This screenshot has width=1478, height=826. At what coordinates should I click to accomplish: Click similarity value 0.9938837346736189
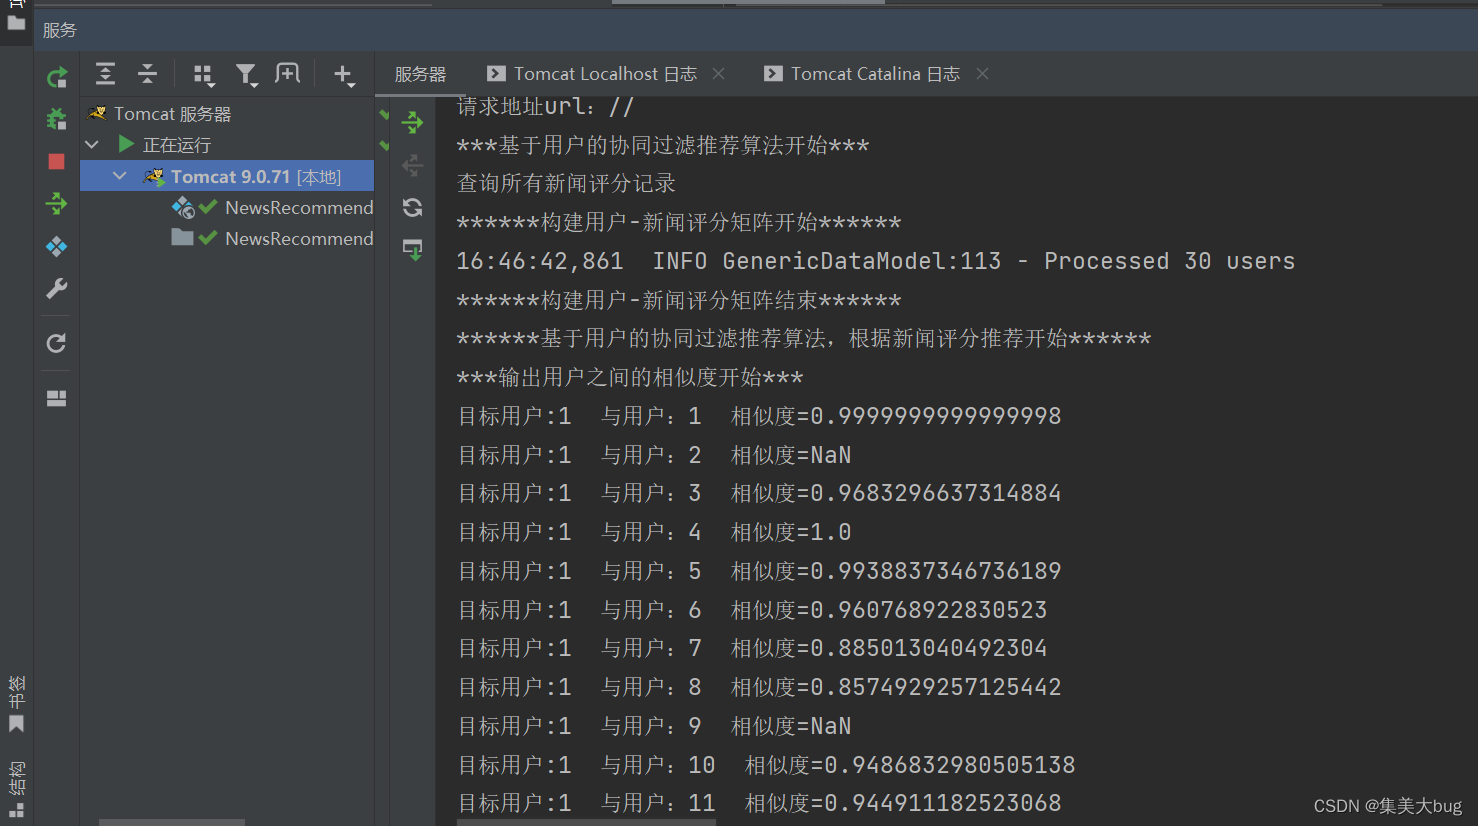pyautogui.click(x=936, y=571)
